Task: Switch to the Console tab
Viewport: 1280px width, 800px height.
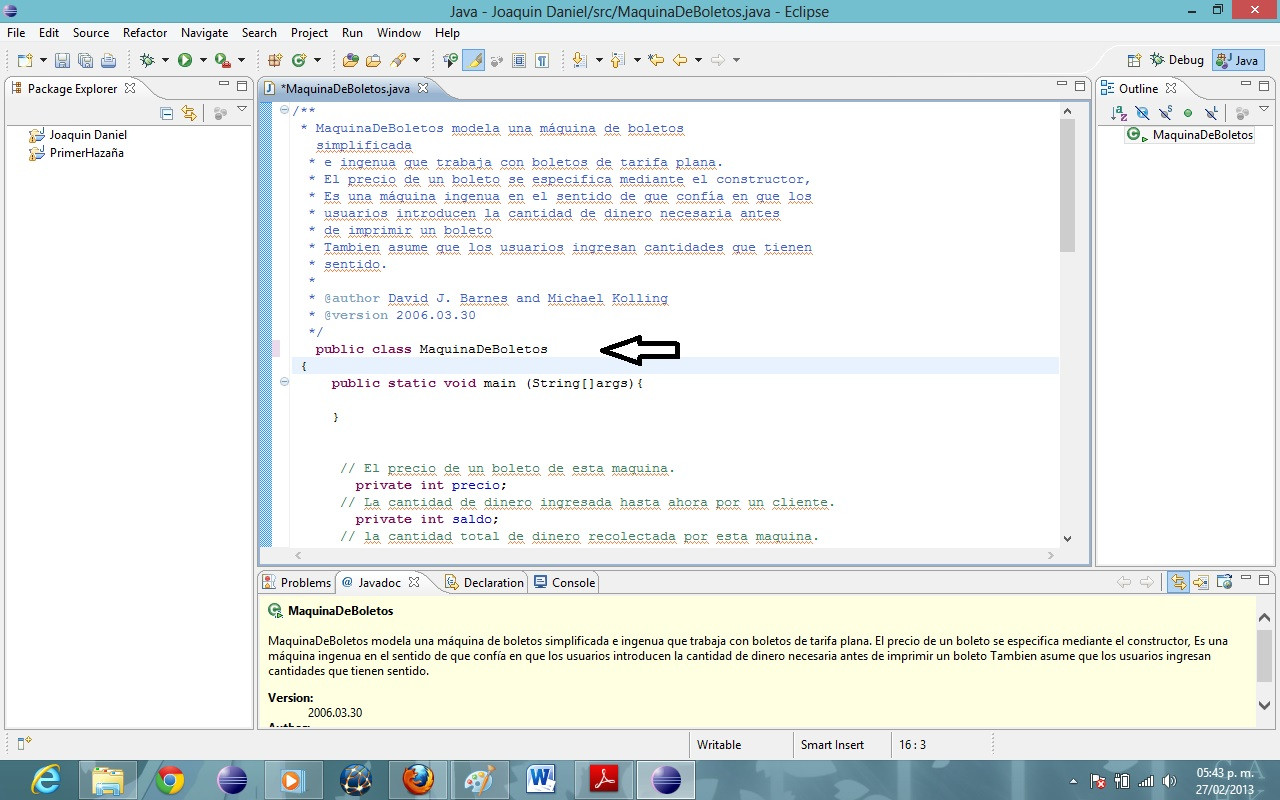Action: pyautogui.click(x=565, y=582)
